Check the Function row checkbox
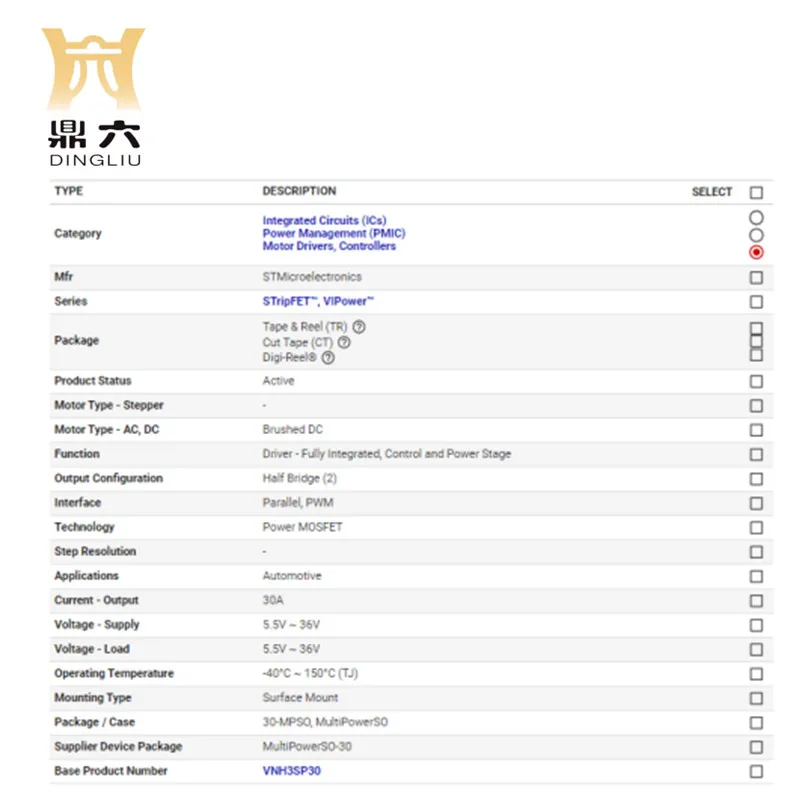The width and height of the screenshot is (800, 800). pos(756,455)
